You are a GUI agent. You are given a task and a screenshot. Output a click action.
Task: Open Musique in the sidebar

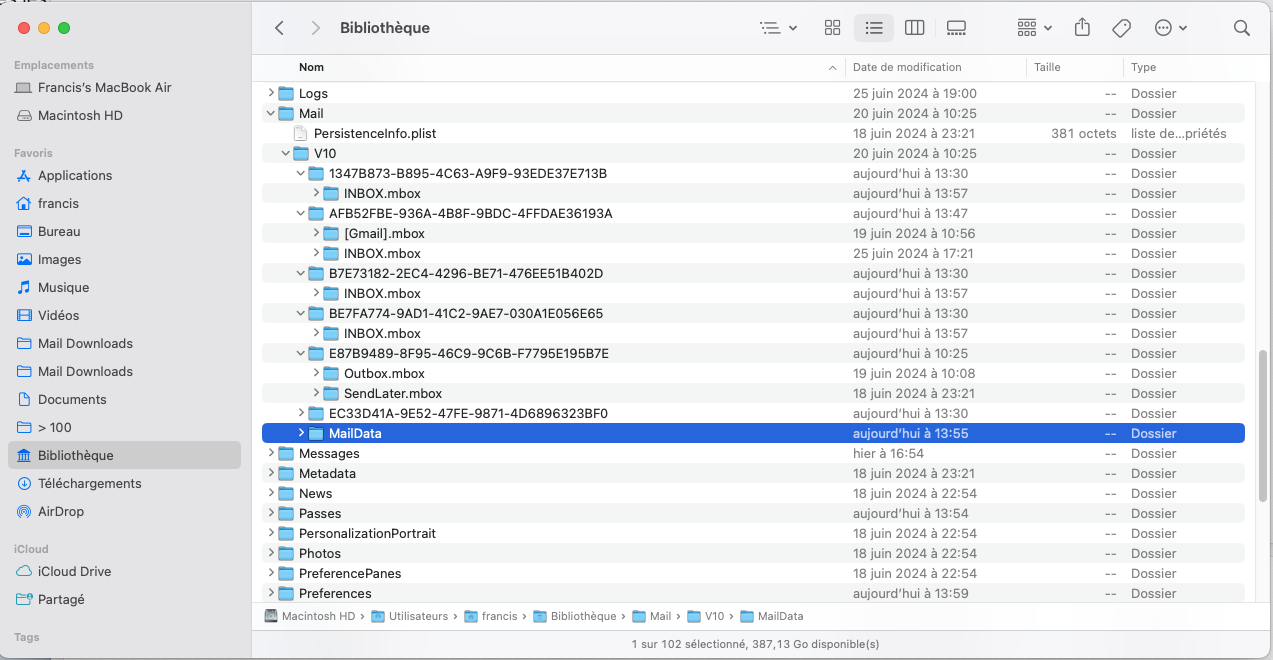click(63, 287)
